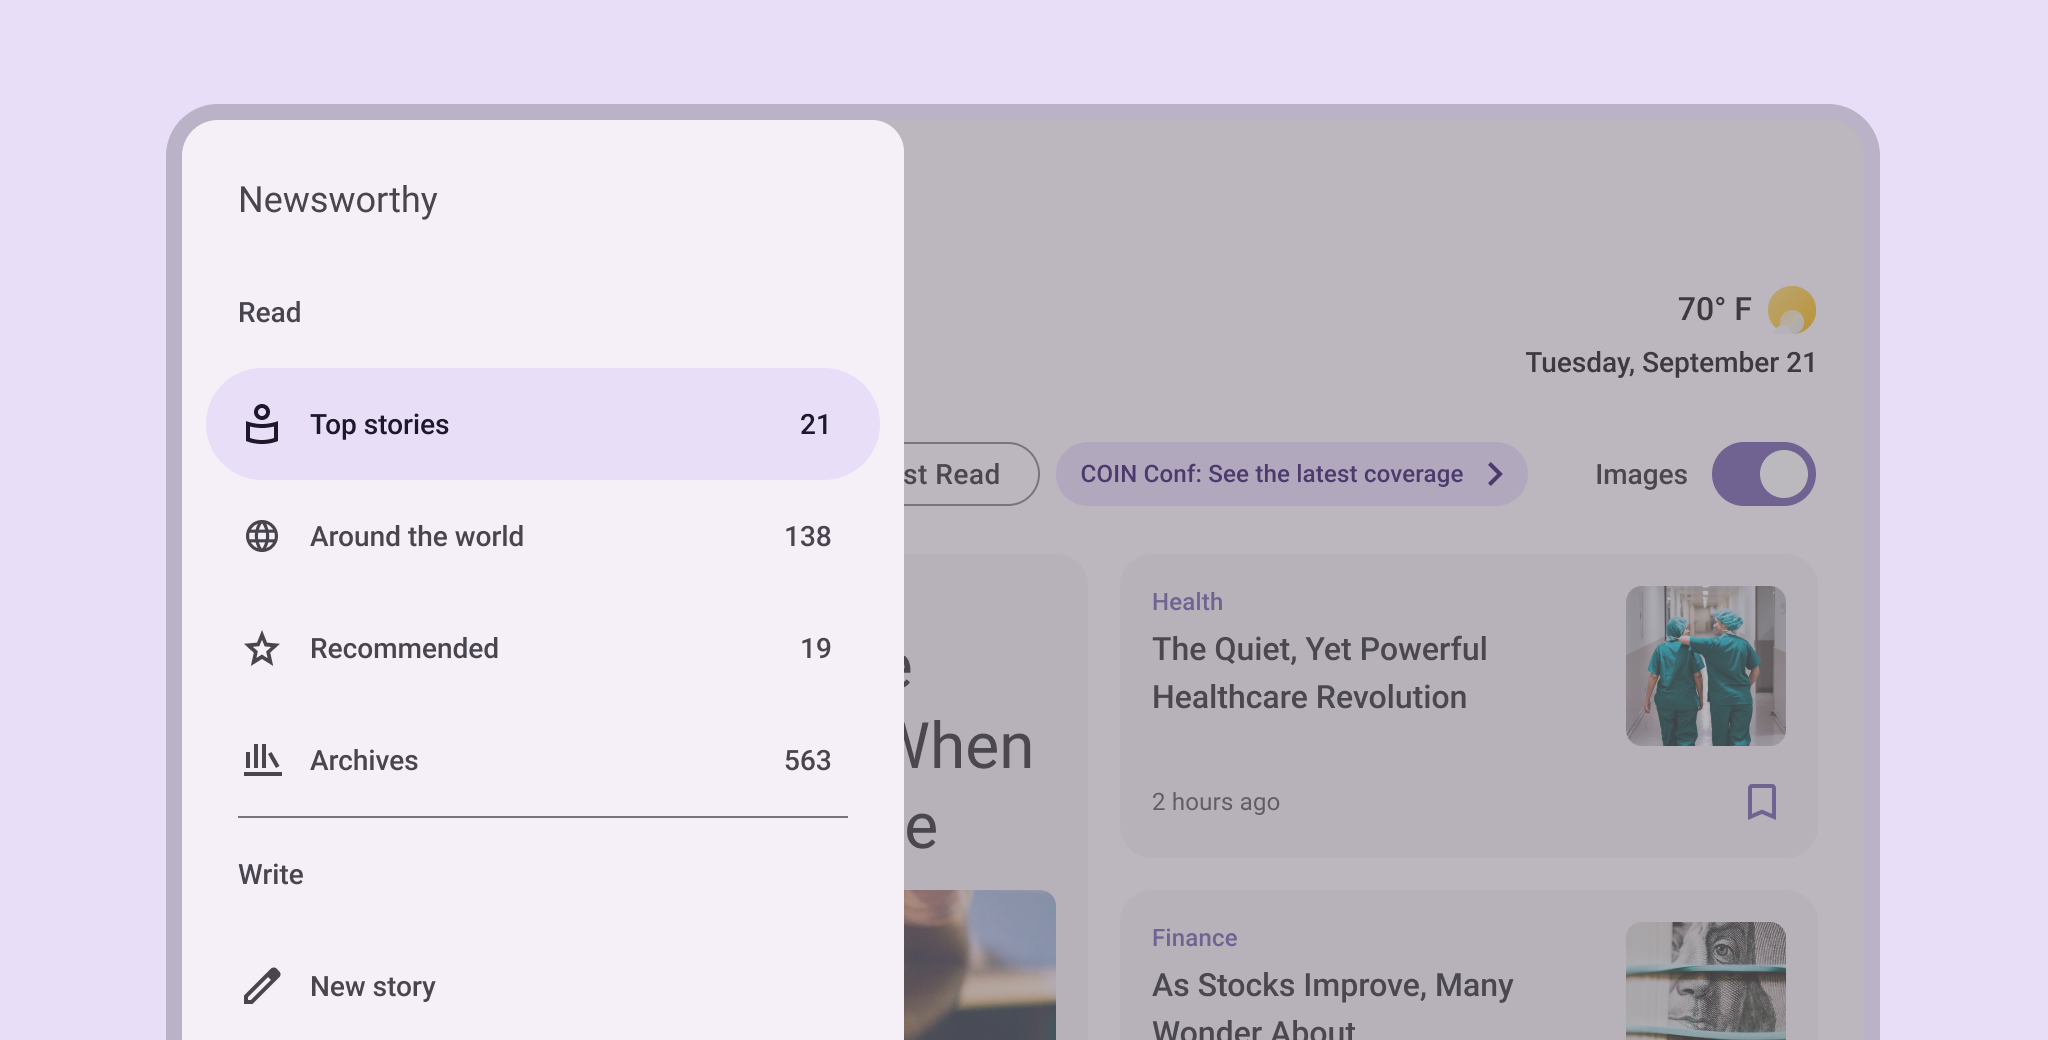The height and width of the screenshot is (1040, 2048).
Task: Select Top stories in the navigation drawer
Action: [x=380, y=425]
